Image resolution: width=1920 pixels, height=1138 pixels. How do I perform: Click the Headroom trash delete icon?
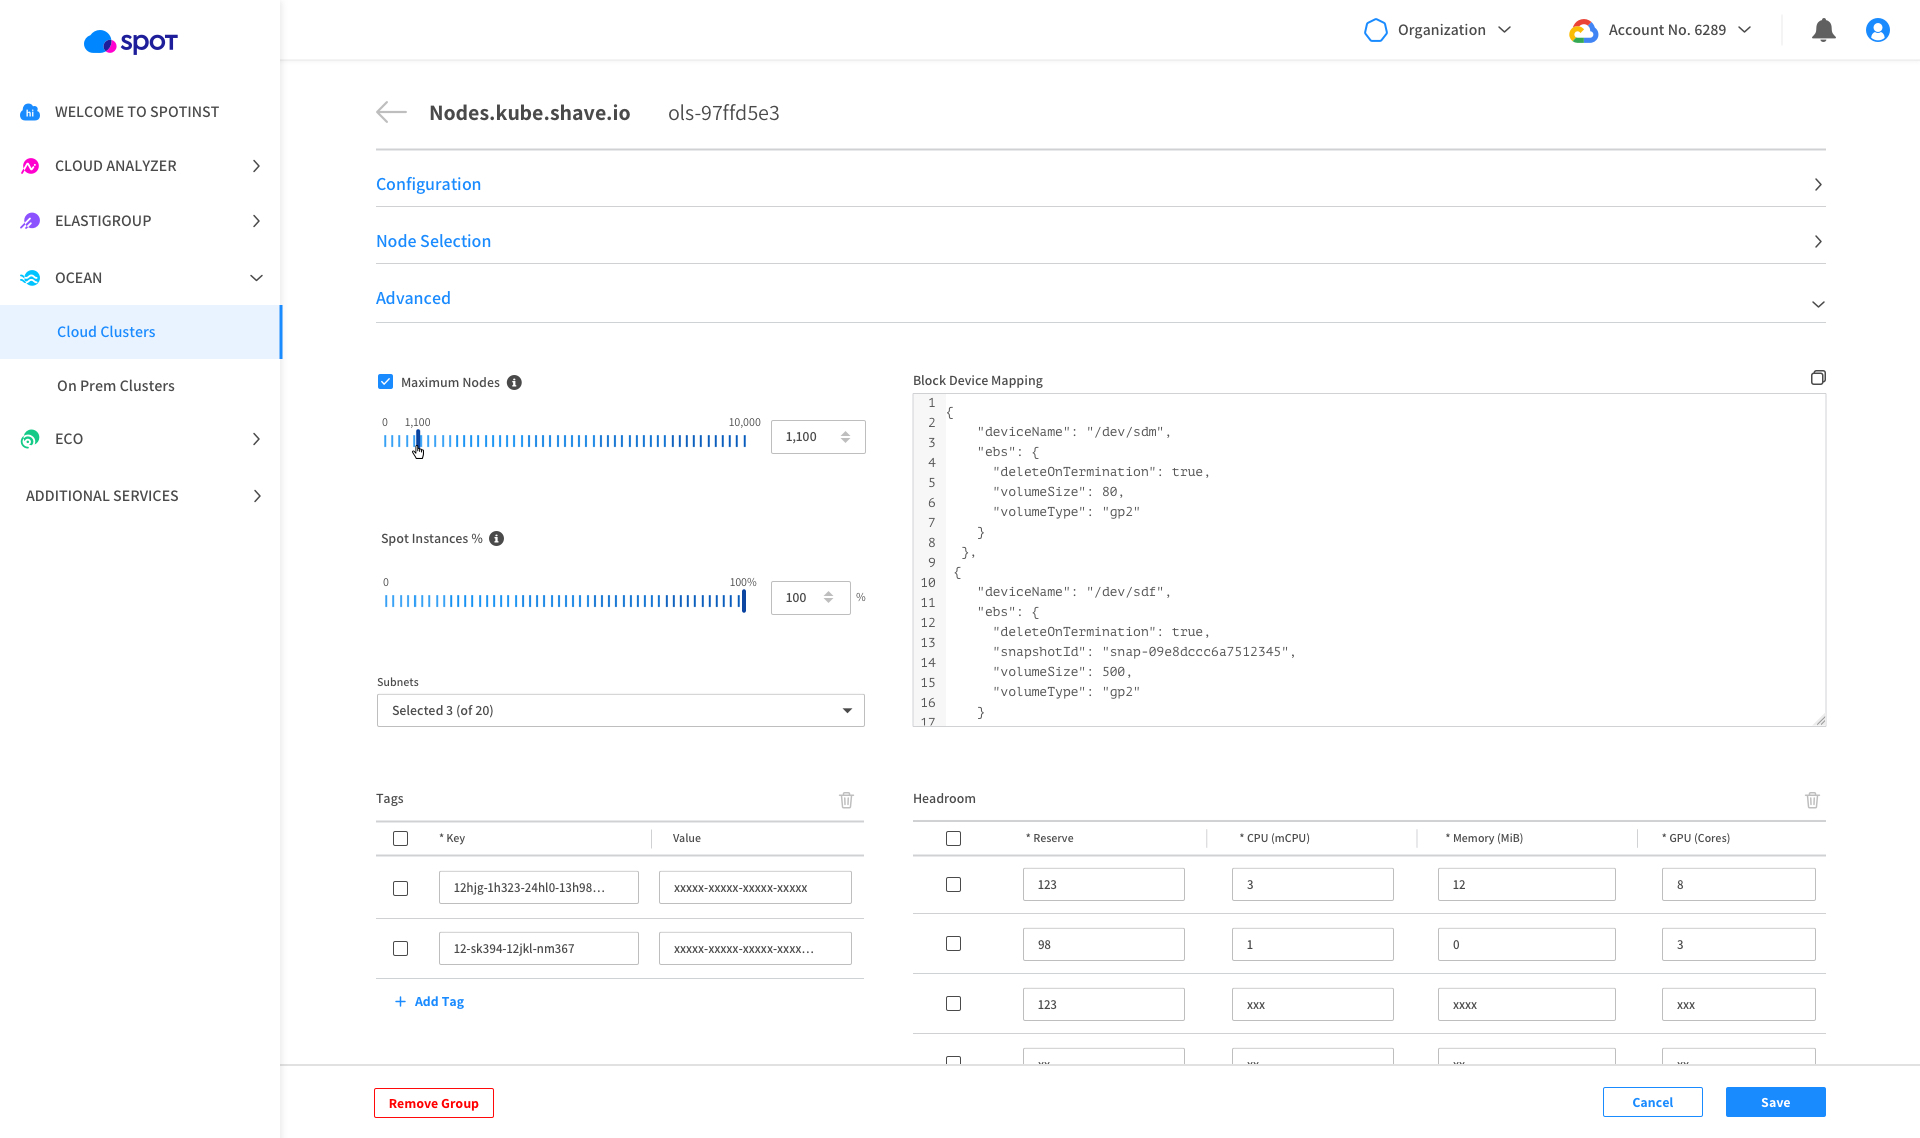point(1812,800)
